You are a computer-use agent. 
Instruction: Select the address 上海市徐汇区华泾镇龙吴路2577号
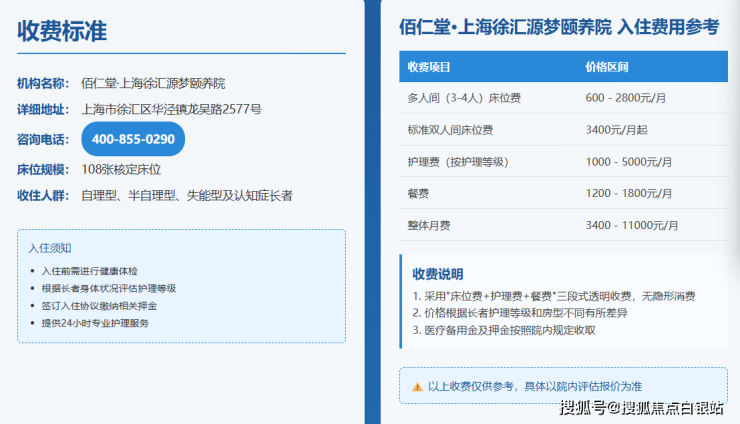[171, 110]
